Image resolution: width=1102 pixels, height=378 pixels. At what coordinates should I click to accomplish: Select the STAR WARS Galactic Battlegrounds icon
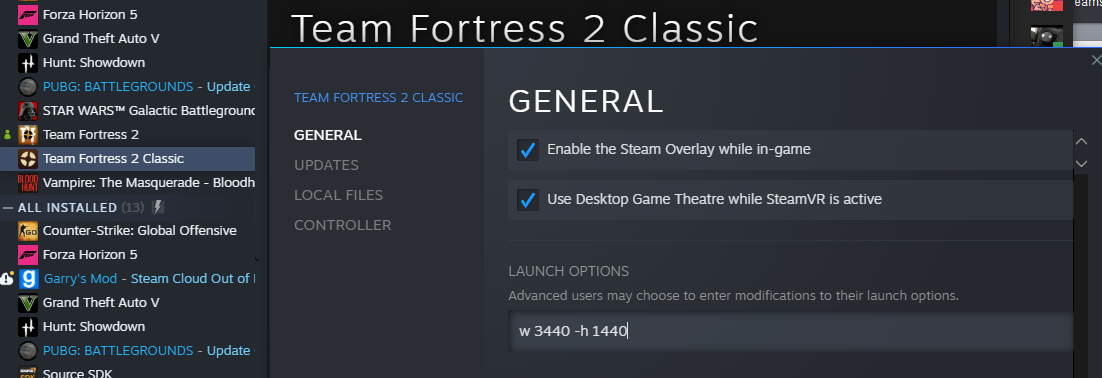[x=27, y=111]
